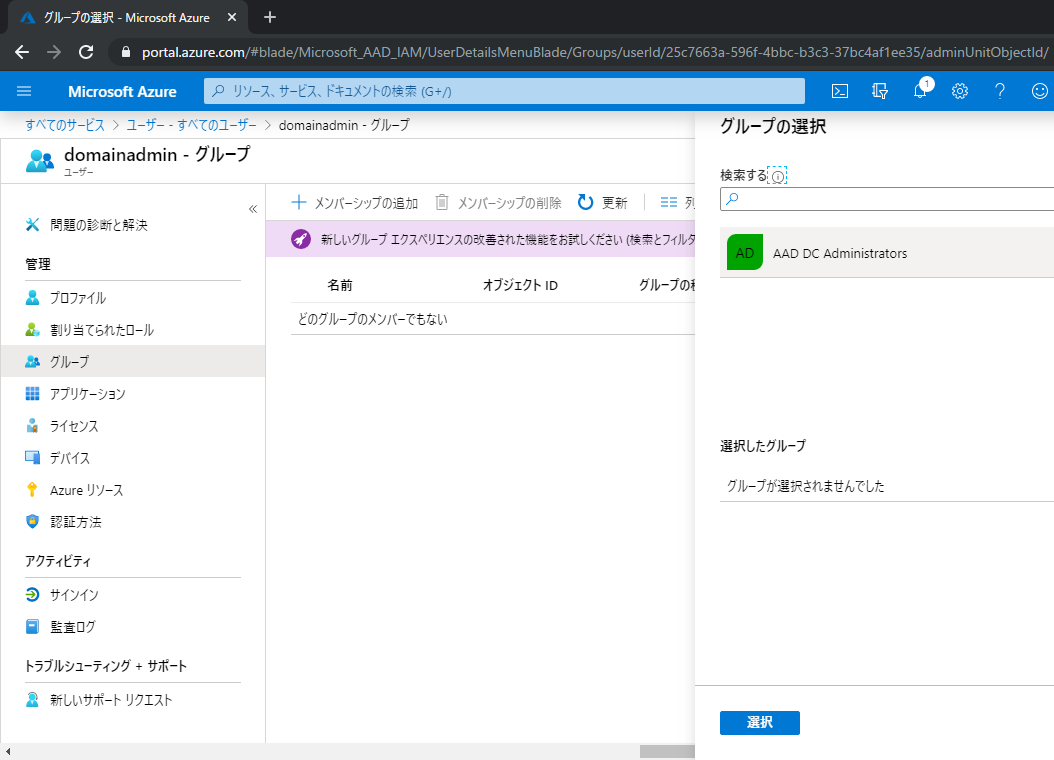Open プロファイル in the sidebar
This screenshot has height=760, width=1054.
(132, 298)
